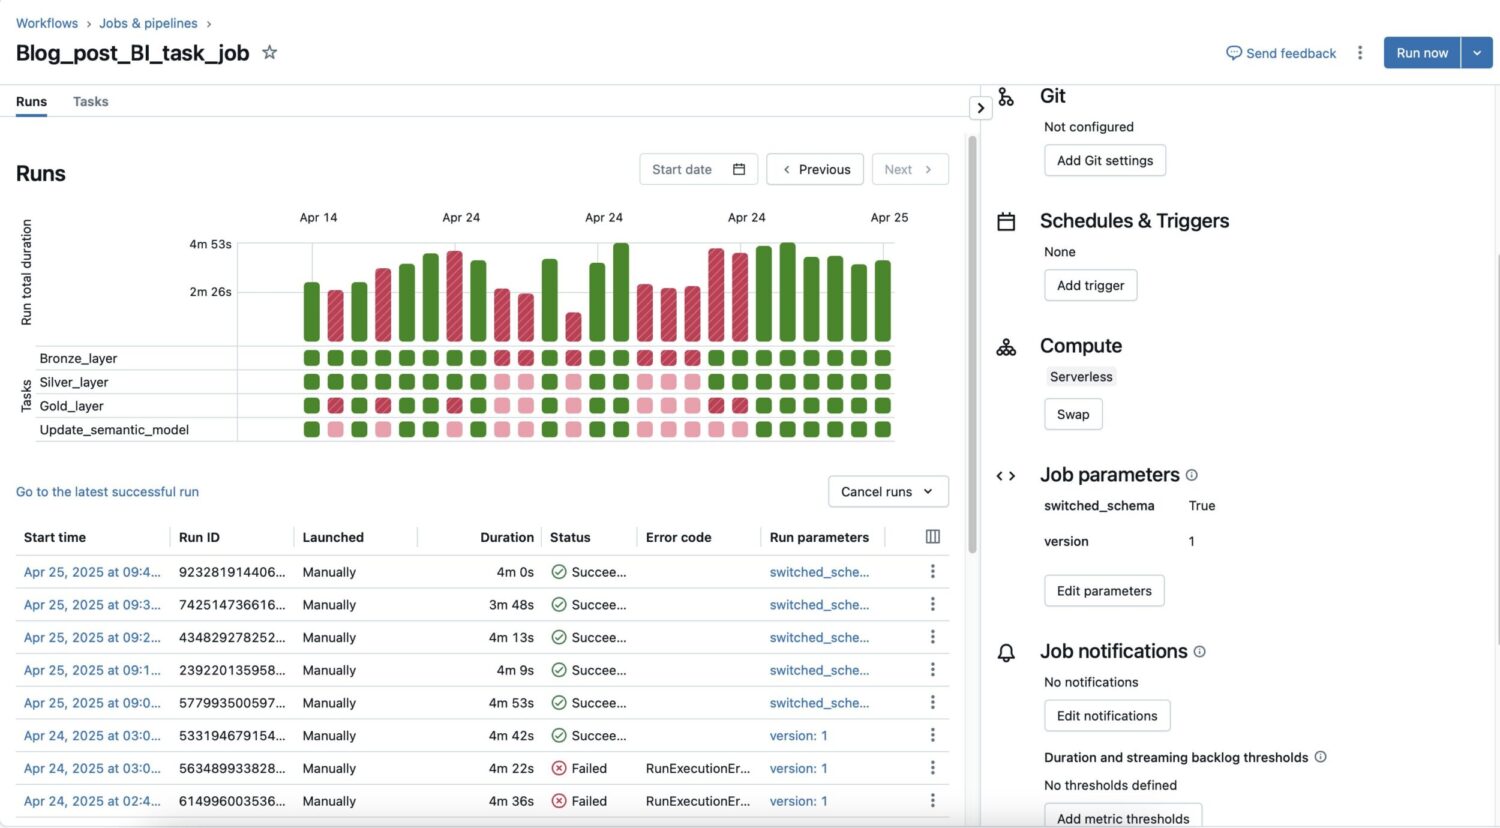Click the Add Git settings button
The image size is (1500, 828).
tap(1104, 160)
